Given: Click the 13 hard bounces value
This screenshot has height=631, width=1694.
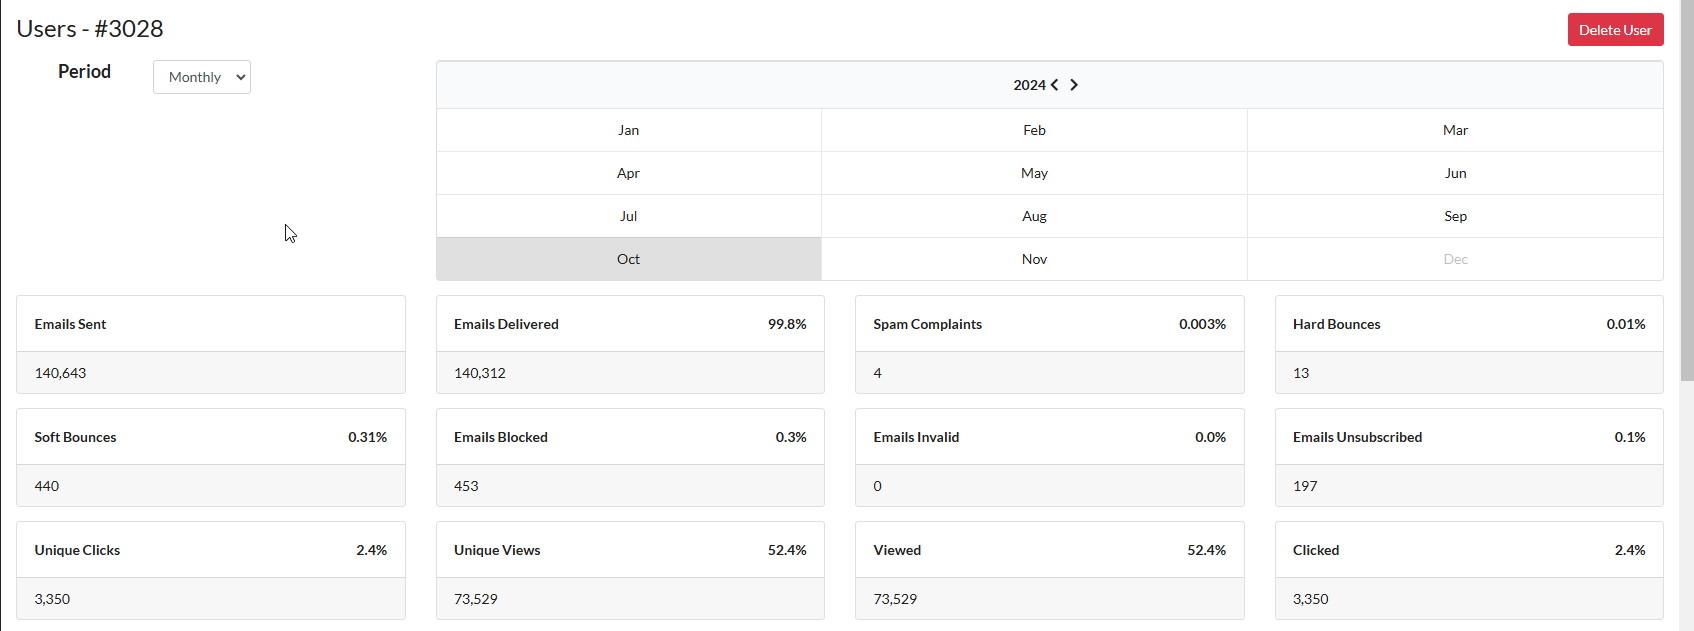Looking at the screenshot, I should pyautogui.click(x=1301, y=373).
